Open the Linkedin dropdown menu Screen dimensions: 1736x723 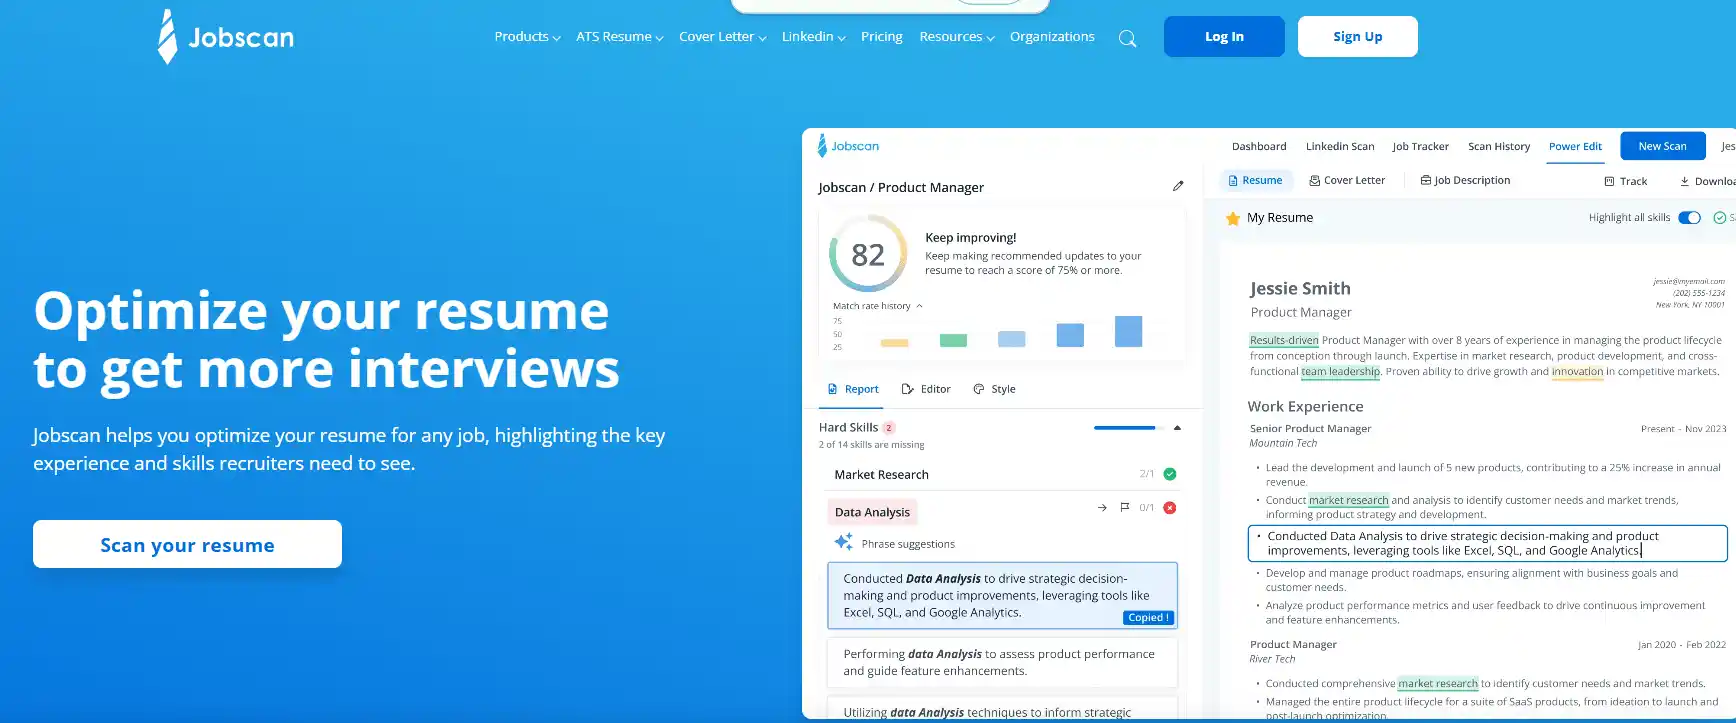point(813,37)
